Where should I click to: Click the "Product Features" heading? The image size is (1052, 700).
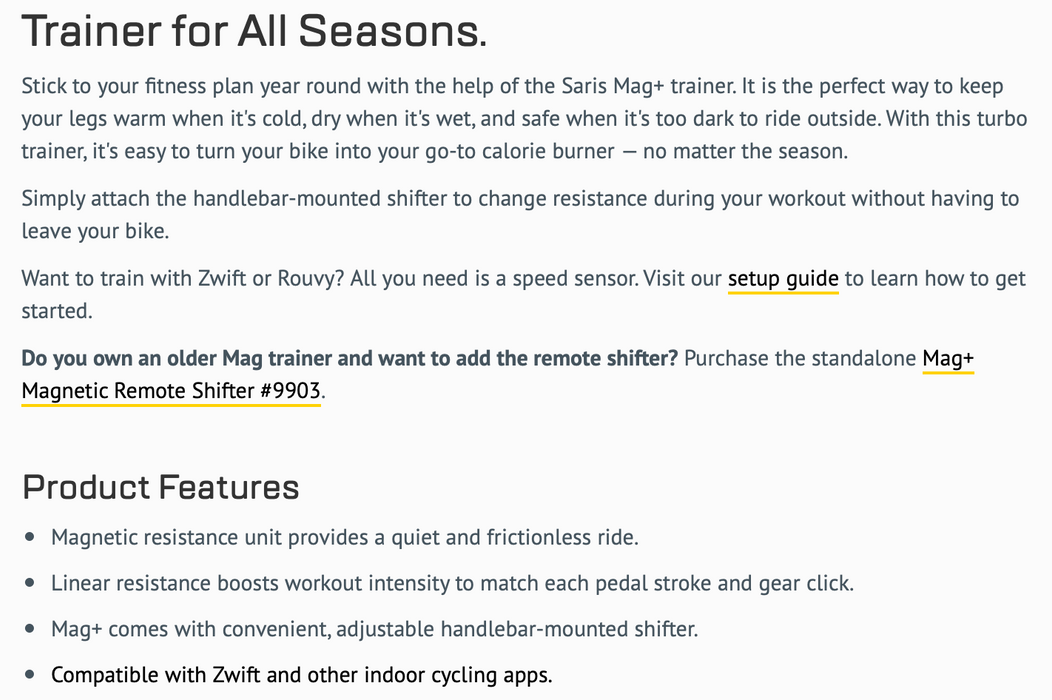pos(161,487)
